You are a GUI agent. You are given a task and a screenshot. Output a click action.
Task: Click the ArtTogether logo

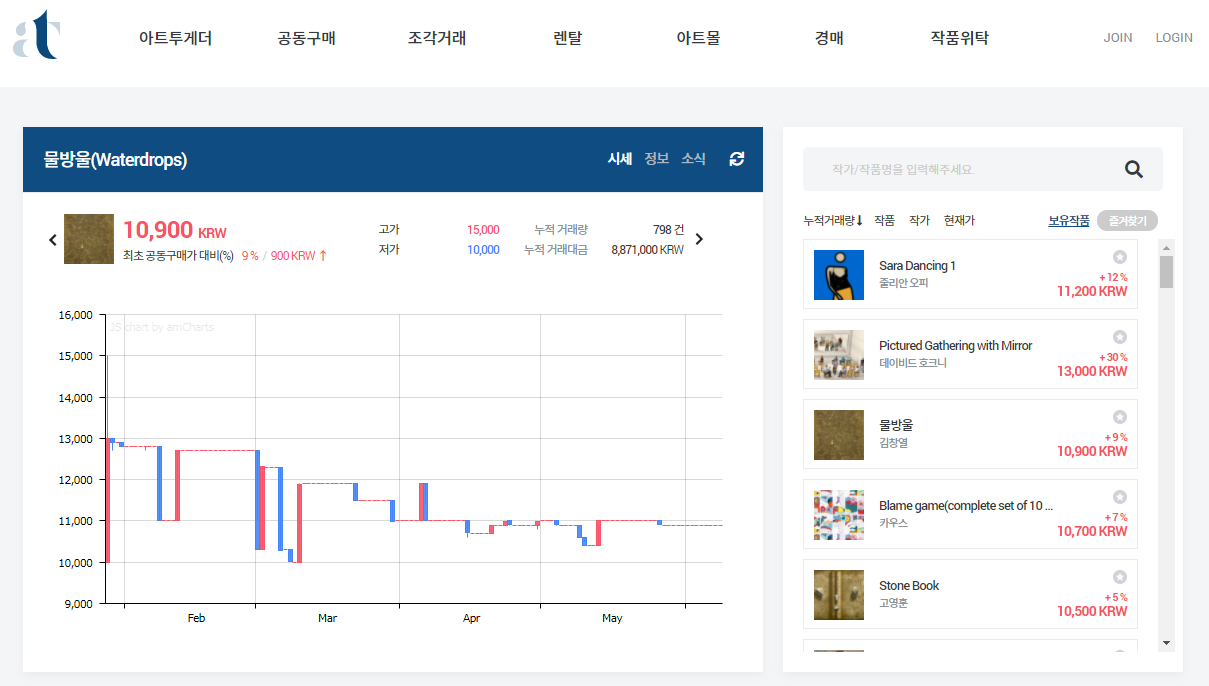38,35
